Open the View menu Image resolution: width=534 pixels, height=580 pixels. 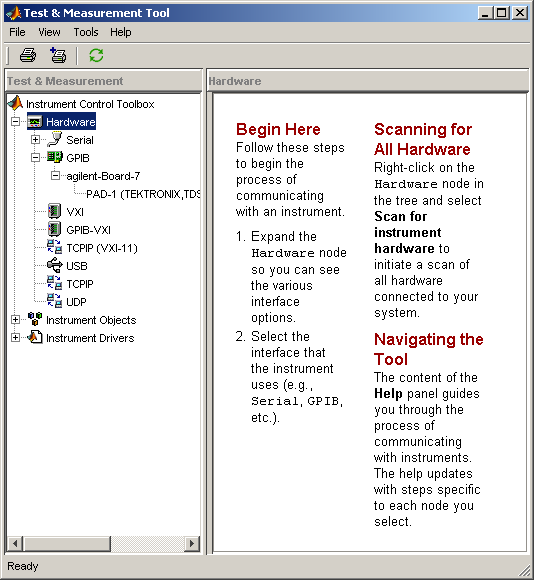click(49, 32)
